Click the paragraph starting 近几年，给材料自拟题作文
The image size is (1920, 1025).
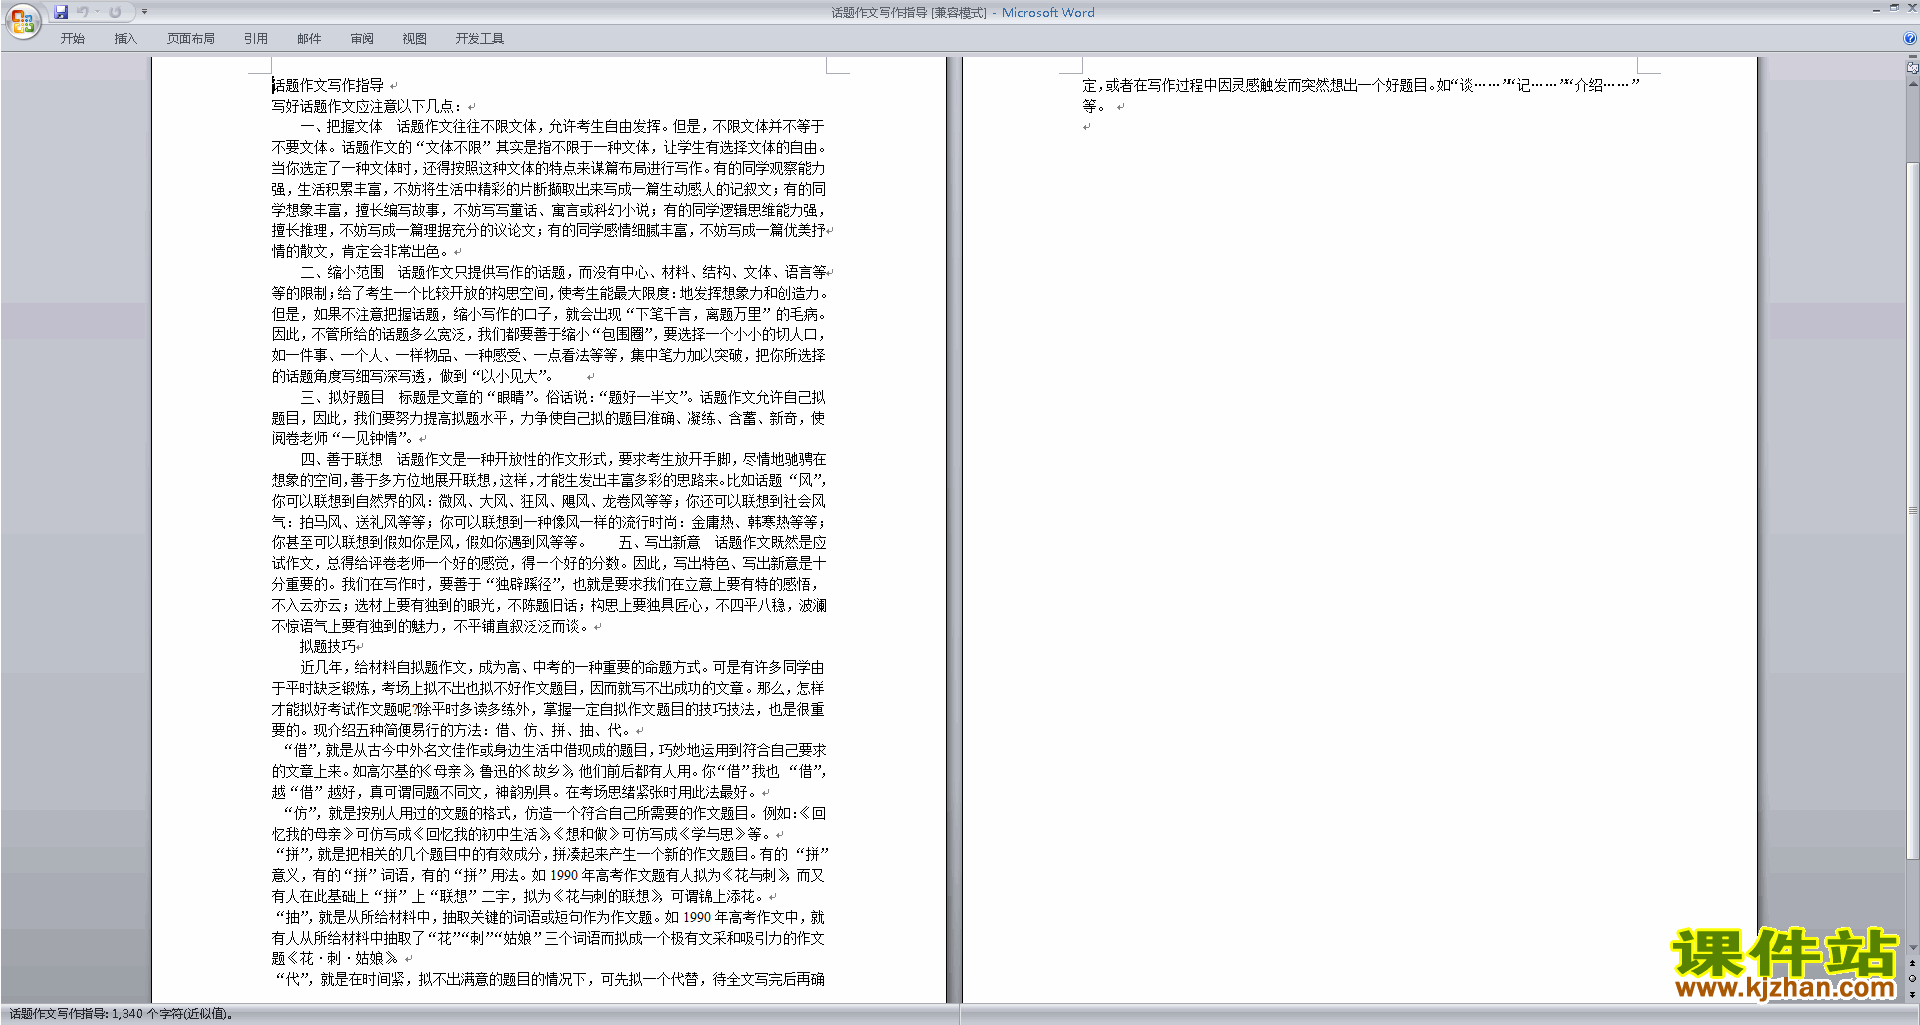coord(549,698)
